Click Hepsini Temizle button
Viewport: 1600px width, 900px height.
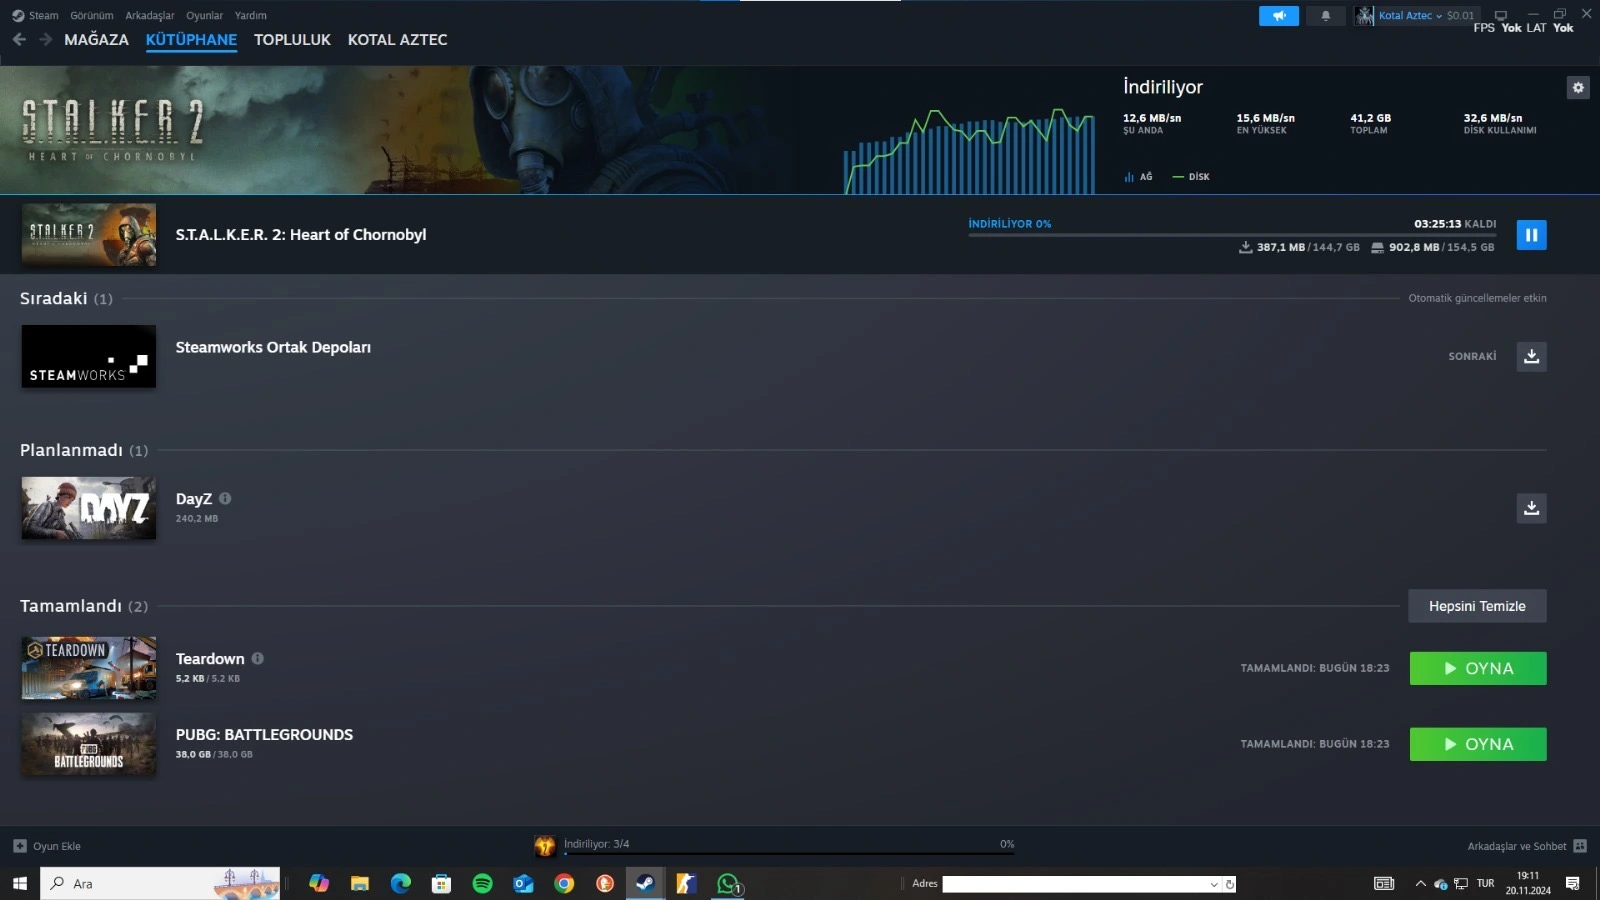click(x=1477, y=606)
